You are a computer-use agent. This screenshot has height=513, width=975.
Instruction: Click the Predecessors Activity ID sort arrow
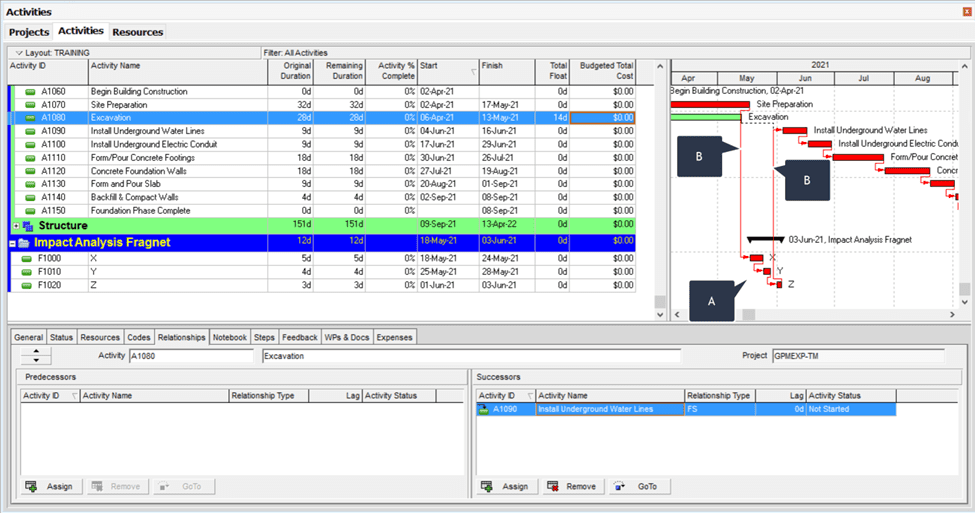coord(75,396)
